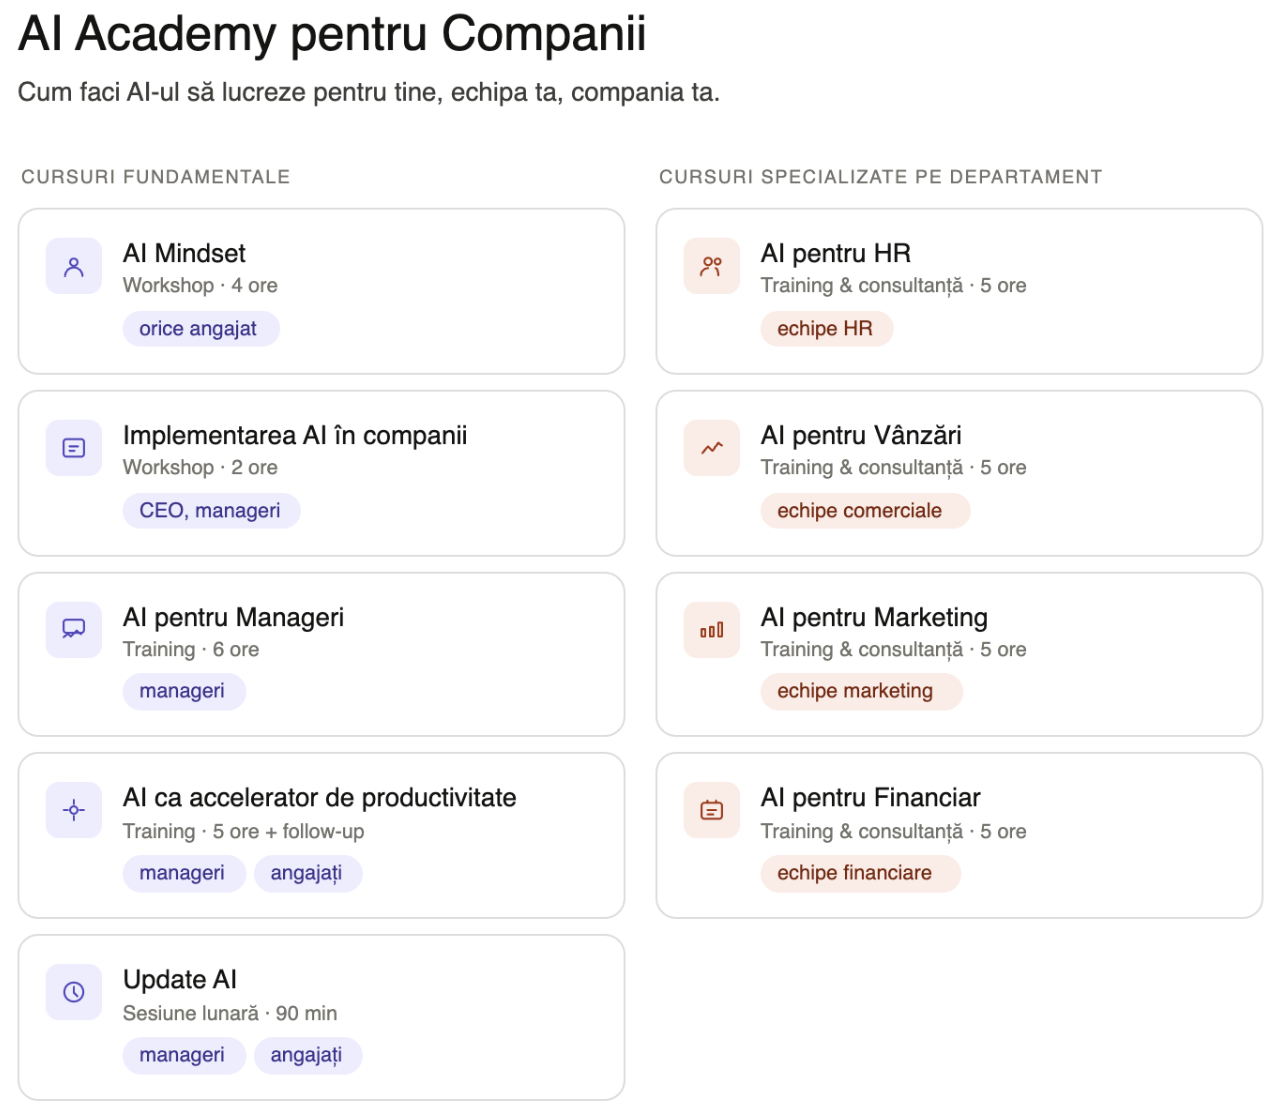Click the AI Mindset person icon

74,266
